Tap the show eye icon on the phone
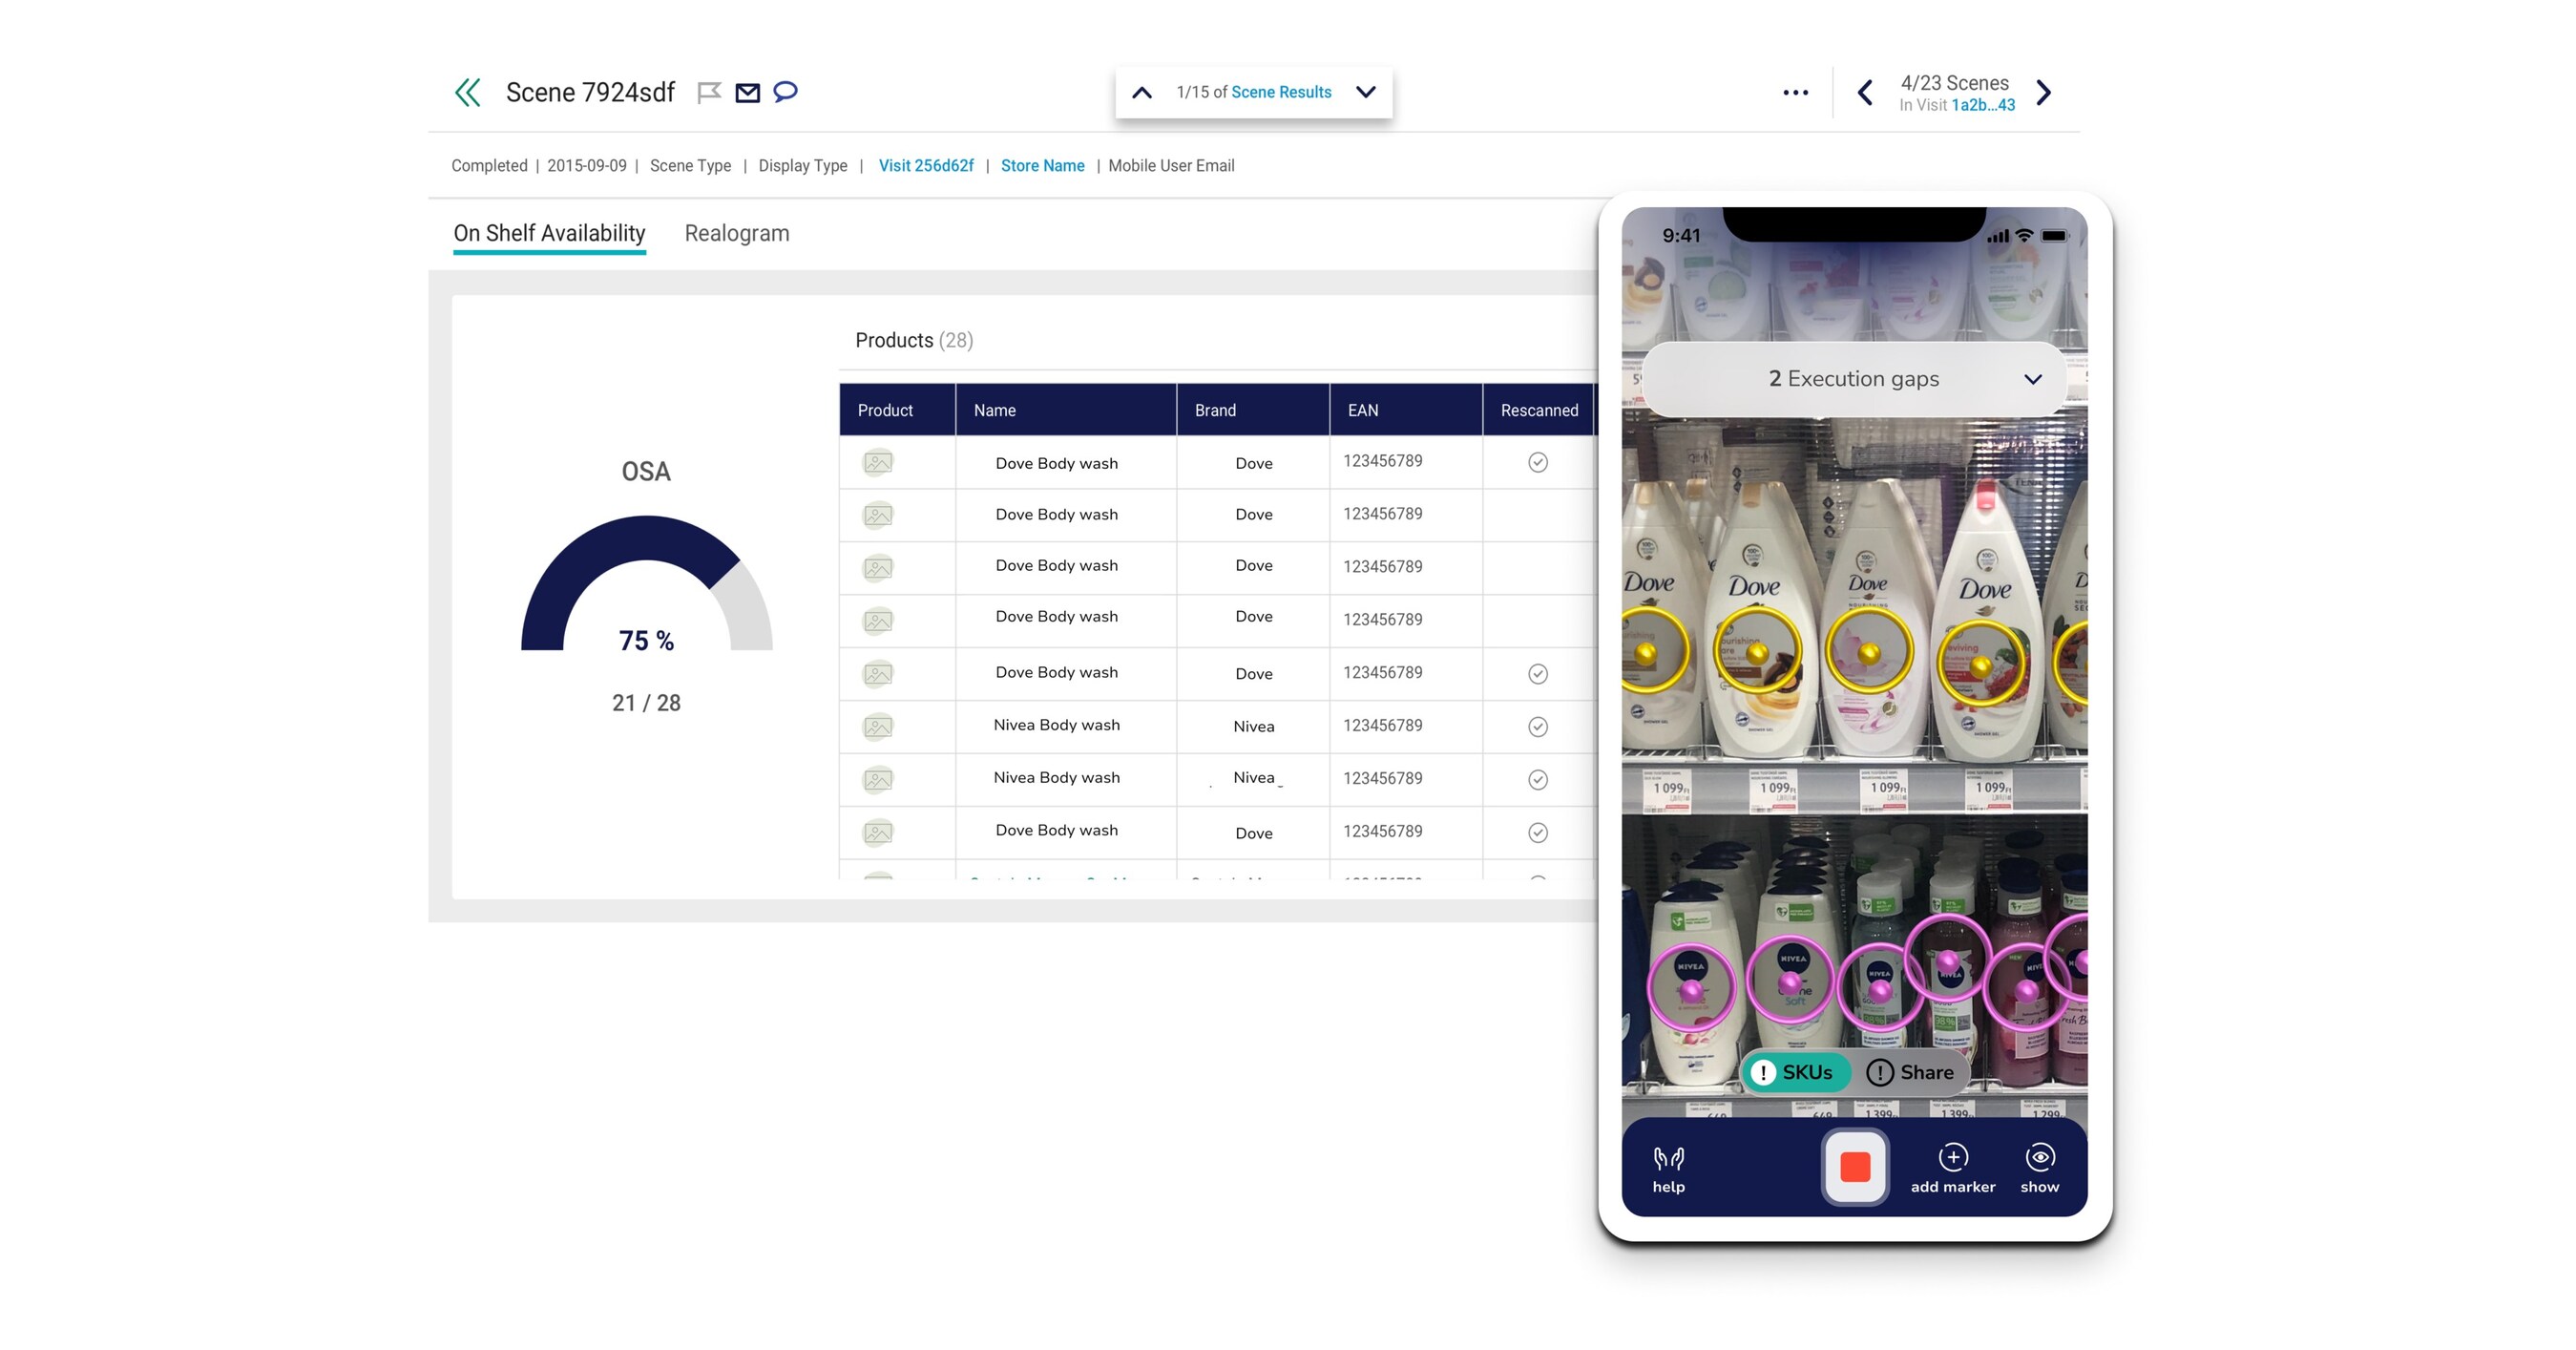The width and height of the screenshot is (2576, 1350). (x=2040, y=1160)
